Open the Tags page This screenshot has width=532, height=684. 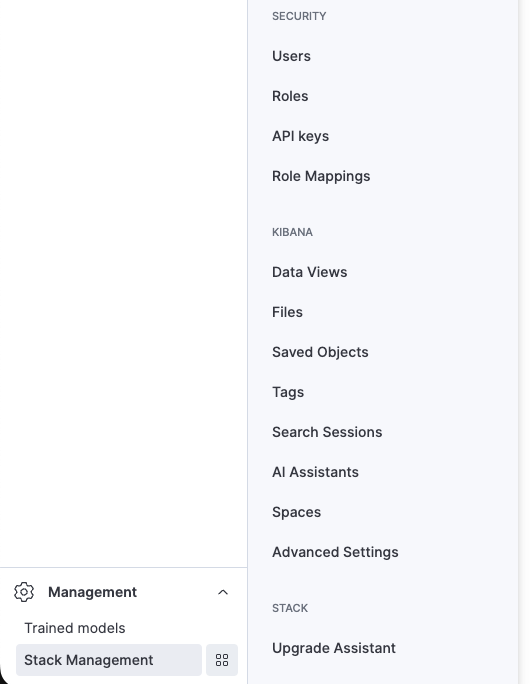pos(288,392)
